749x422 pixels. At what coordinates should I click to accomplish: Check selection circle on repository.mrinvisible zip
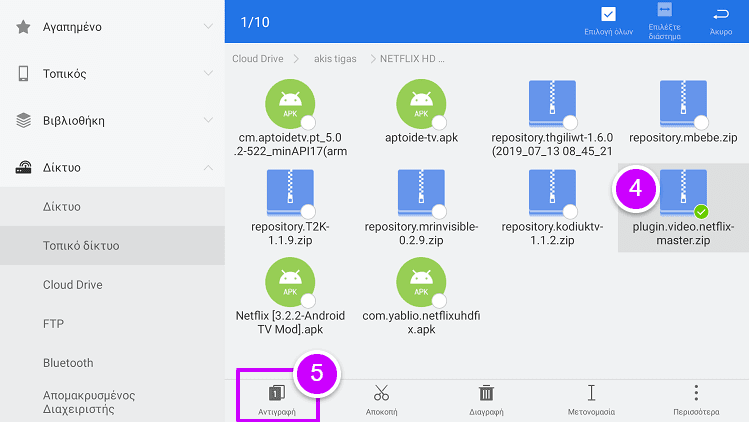[x=439, y=211]
